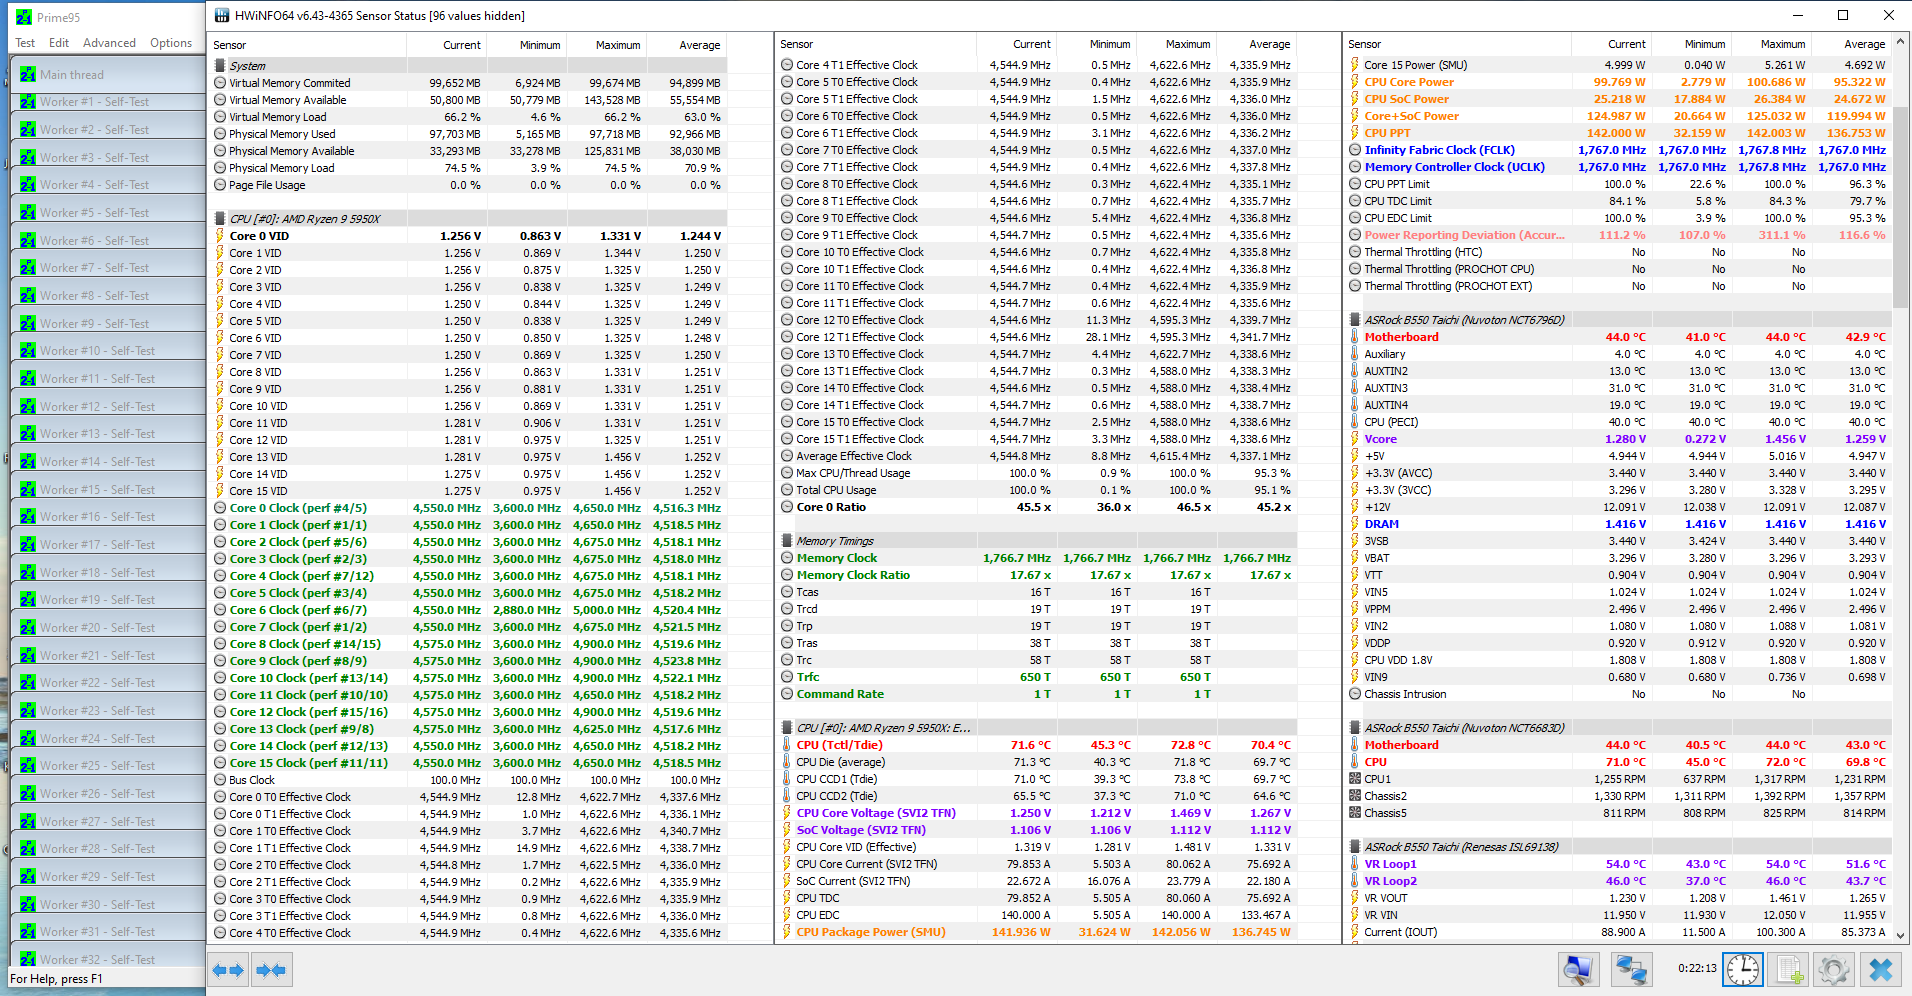Select the Page File Usage row
Screen dimensions: 1912x996
point(468,185)
